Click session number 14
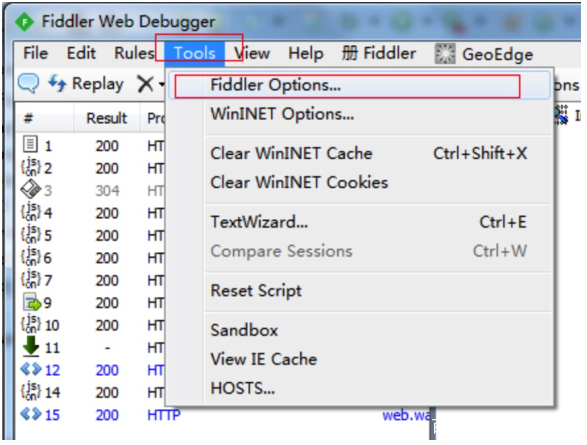 pyautogui.click(x=52, y=393)
